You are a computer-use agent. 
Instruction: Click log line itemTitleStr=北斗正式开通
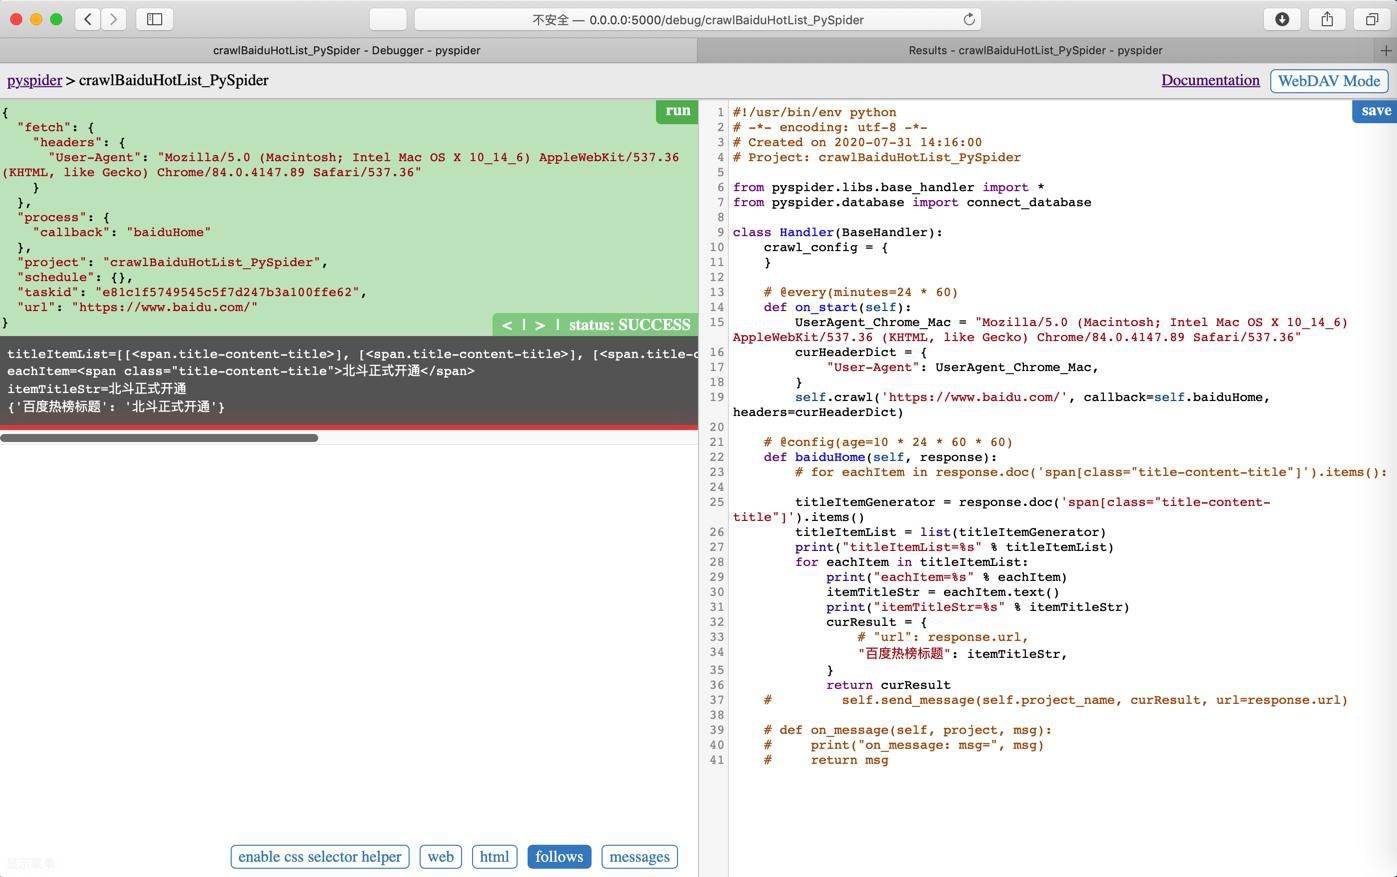point(97,389)
